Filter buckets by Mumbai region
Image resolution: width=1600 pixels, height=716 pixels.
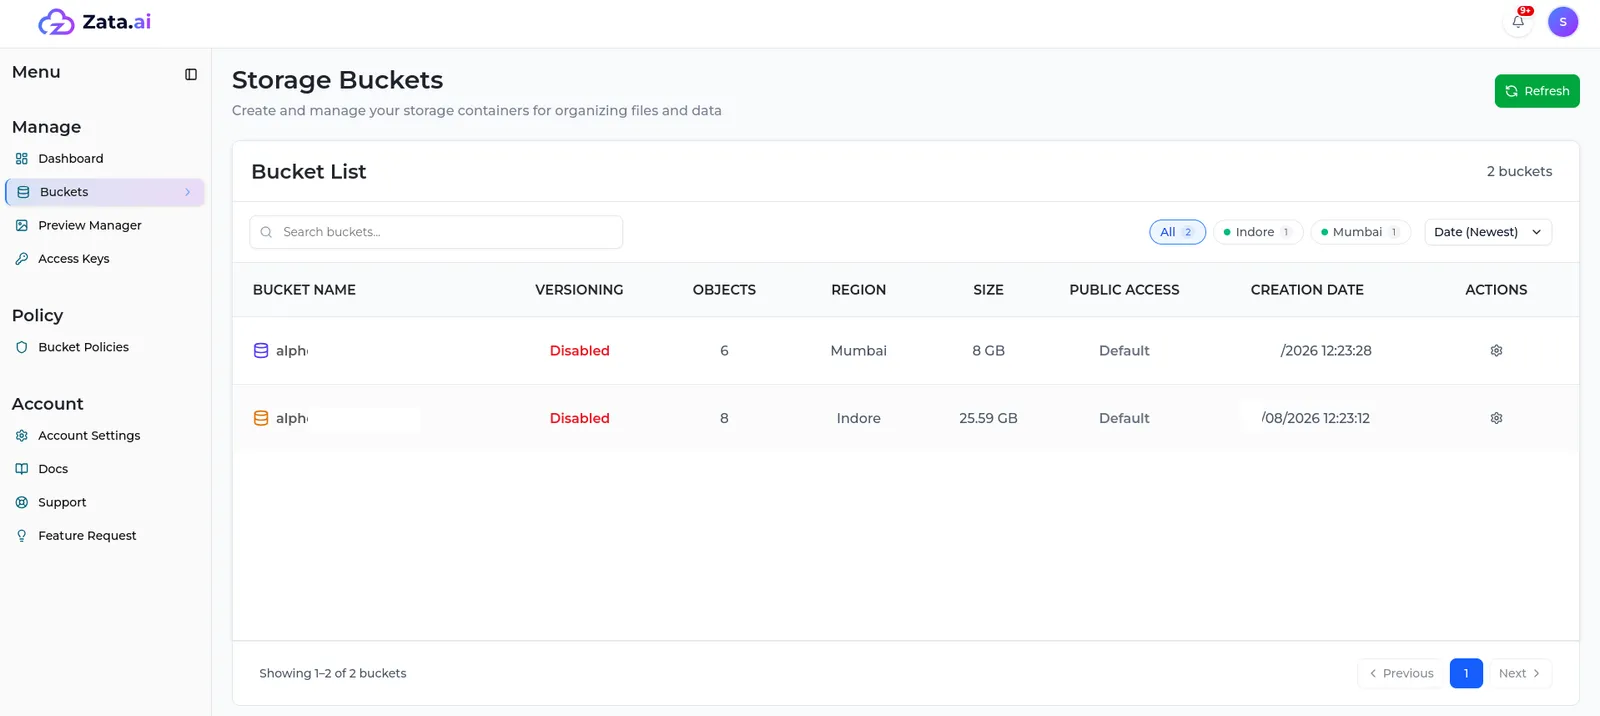coord(1360,232)
